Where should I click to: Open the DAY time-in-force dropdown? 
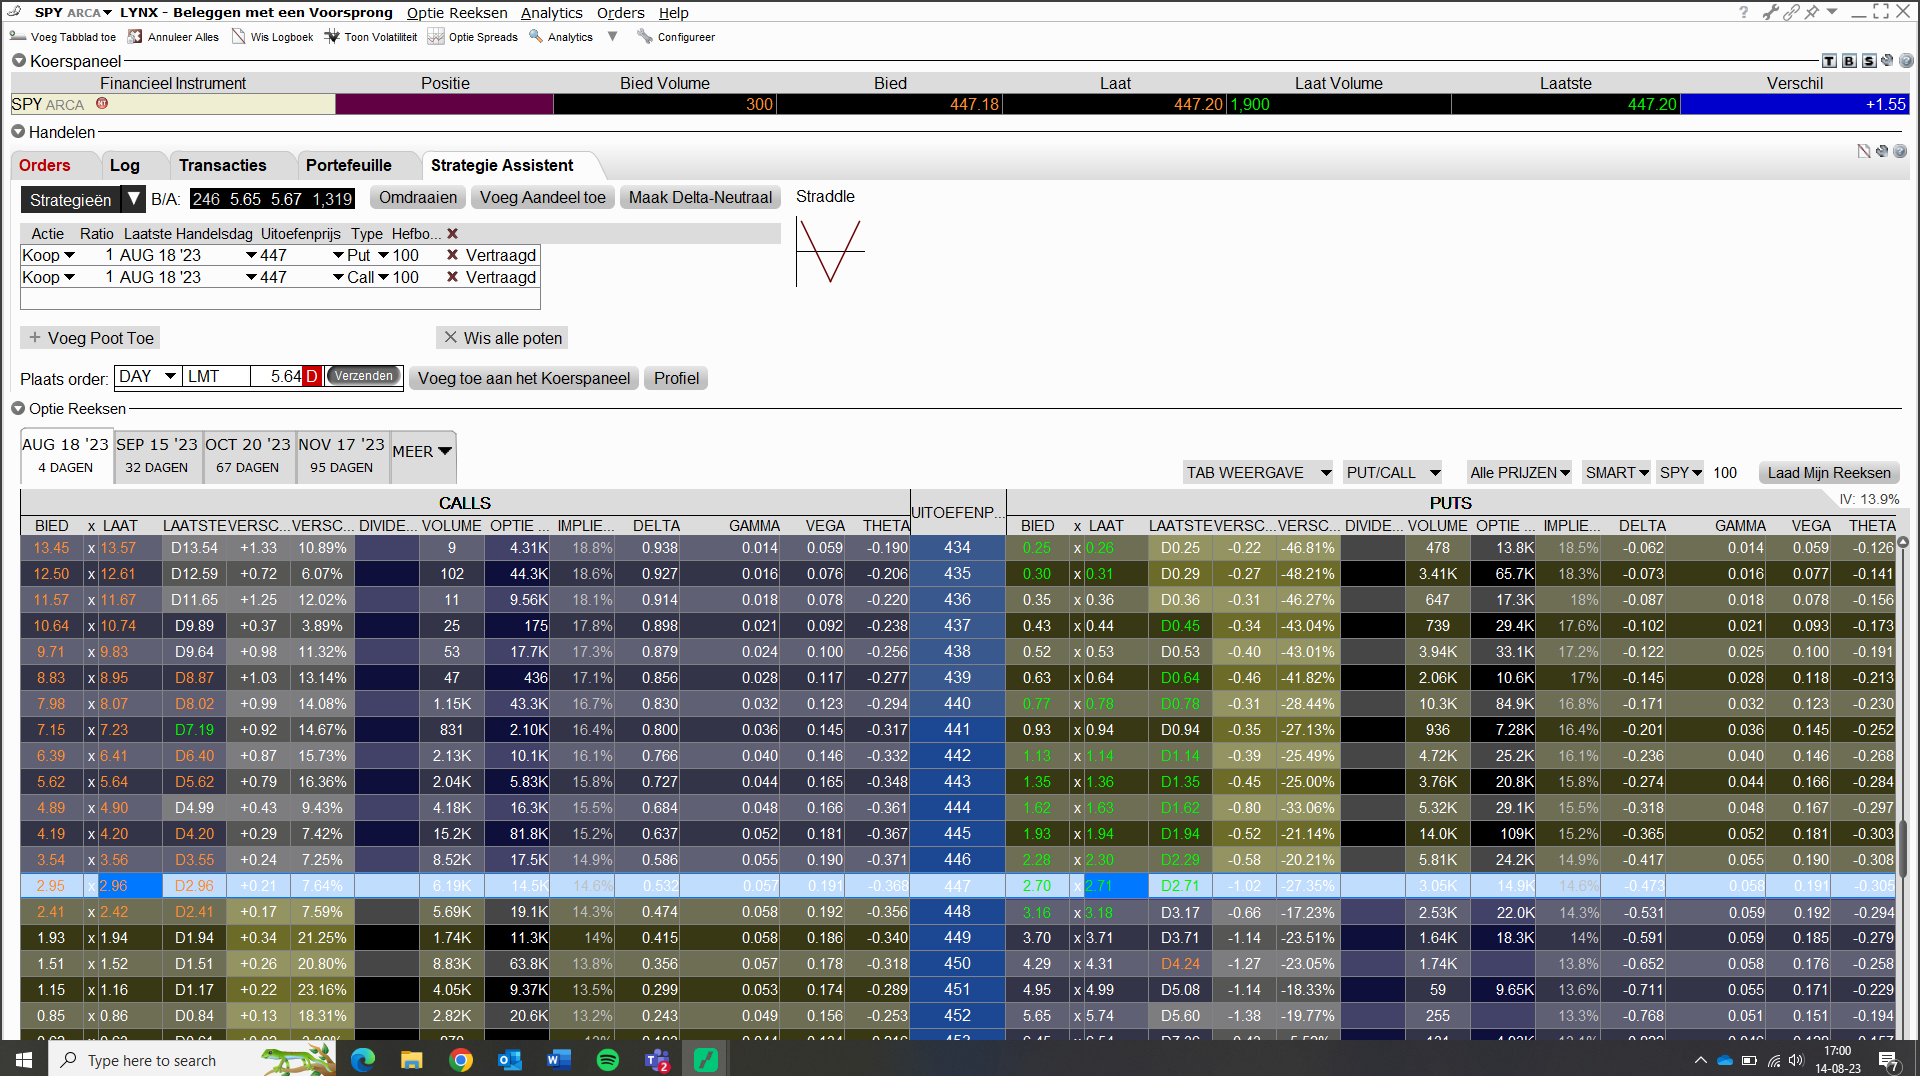[x=171, y=376]
